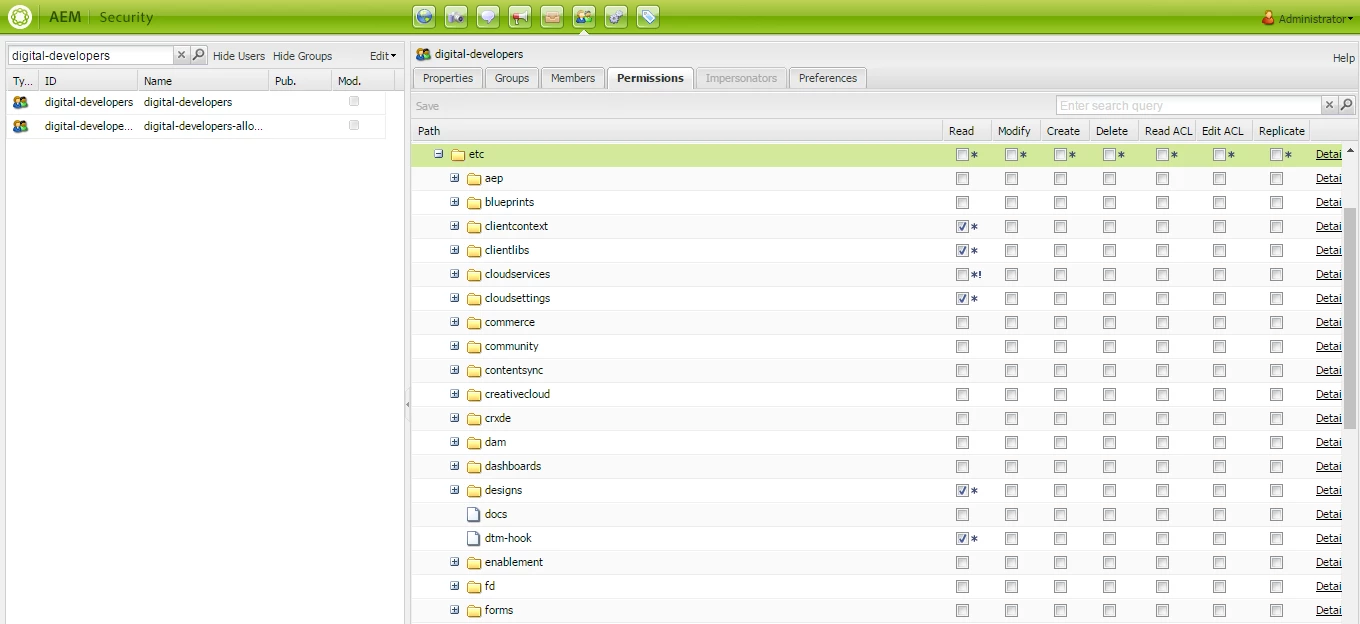Switch to the Members tab

(573, 78)
